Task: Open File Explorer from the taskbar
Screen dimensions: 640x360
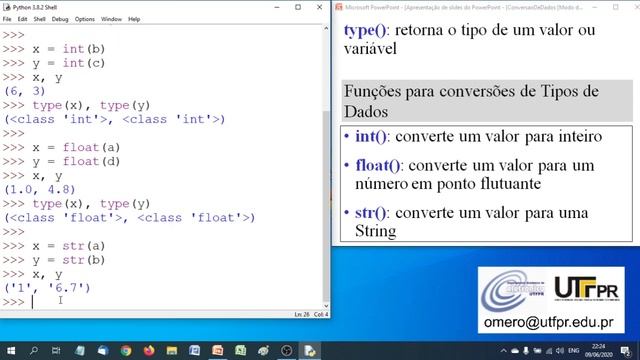Action: [x=172, y=351]
